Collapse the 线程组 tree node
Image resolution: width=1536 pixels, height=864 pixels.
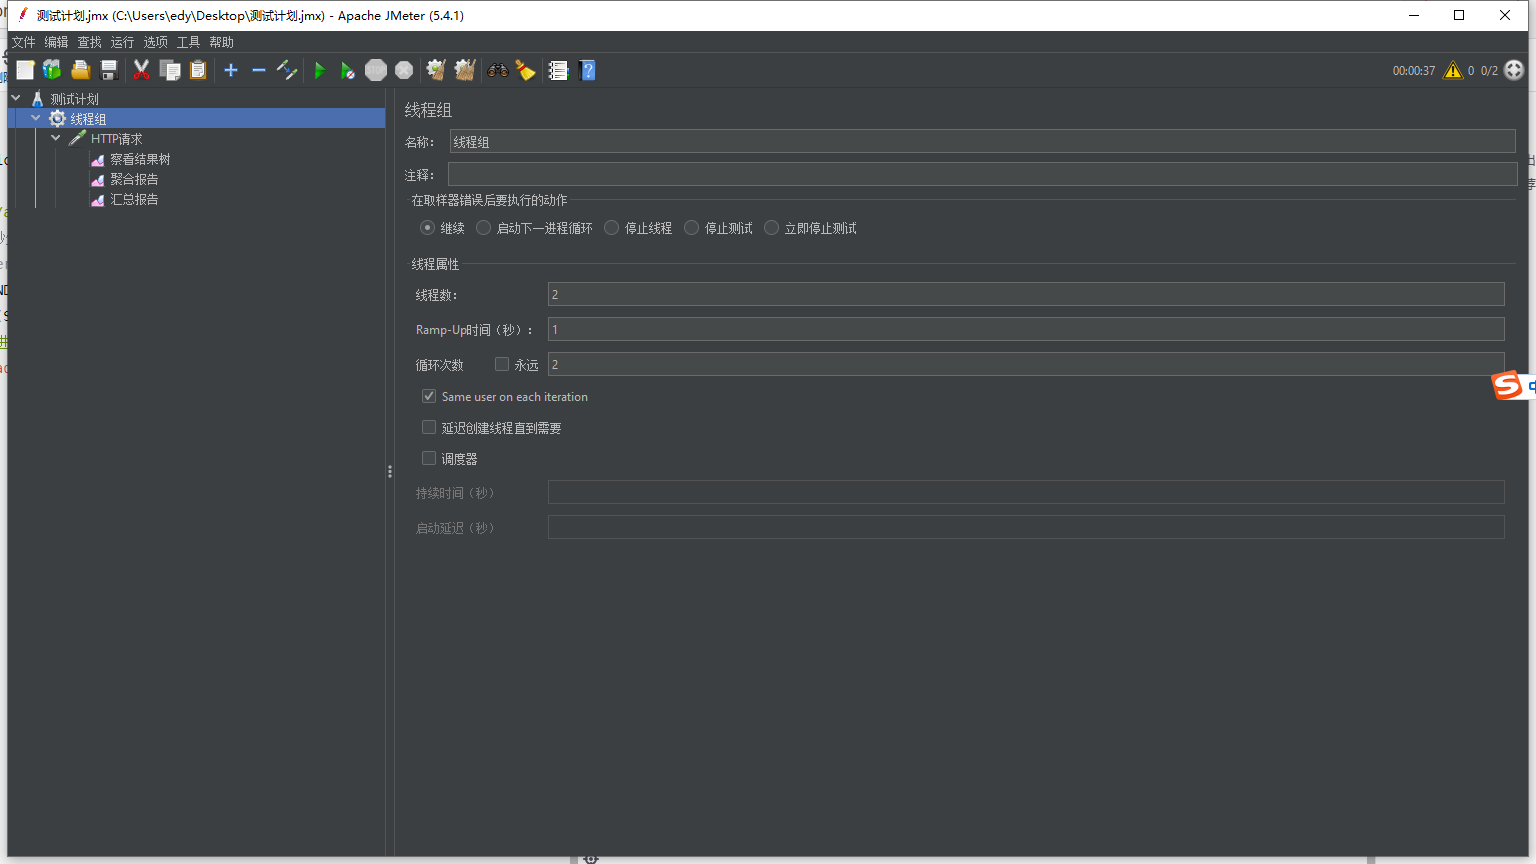point(36,118)
